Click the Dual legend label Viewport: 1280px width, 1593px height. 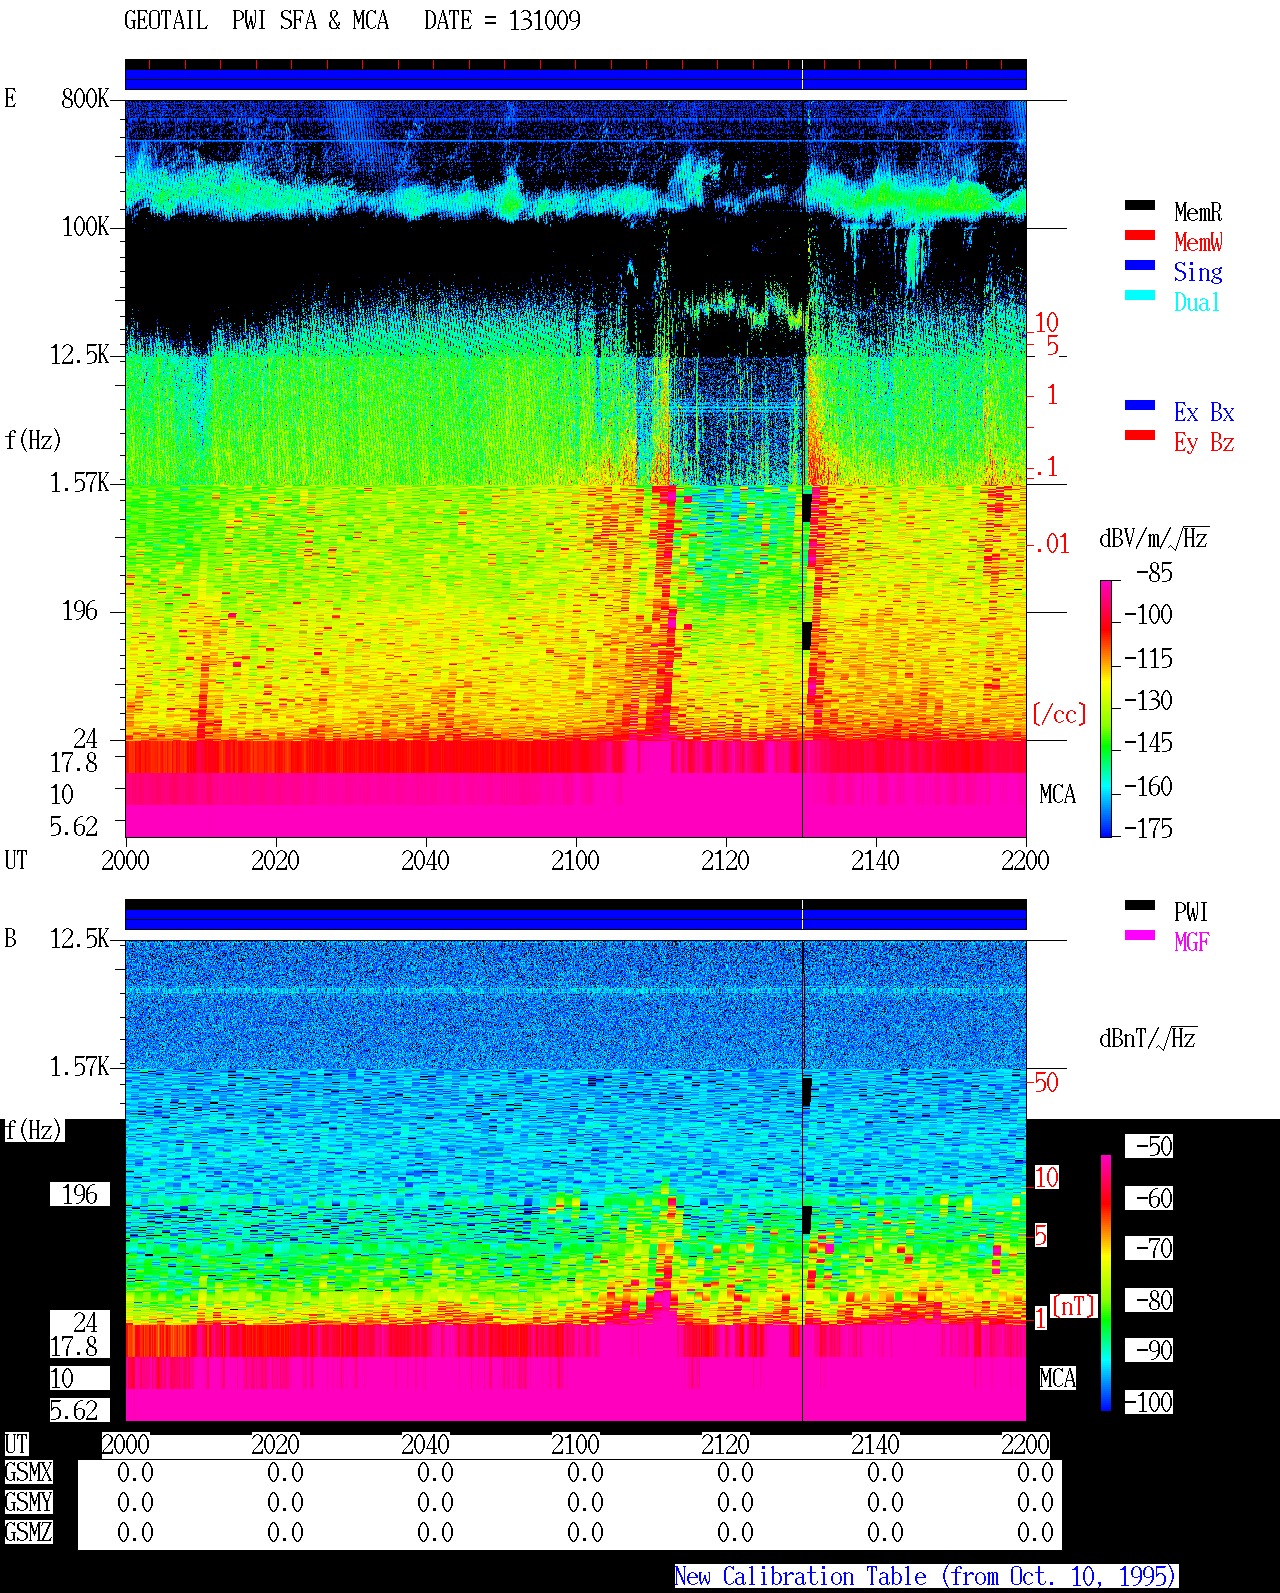(x=1198, y=302)
